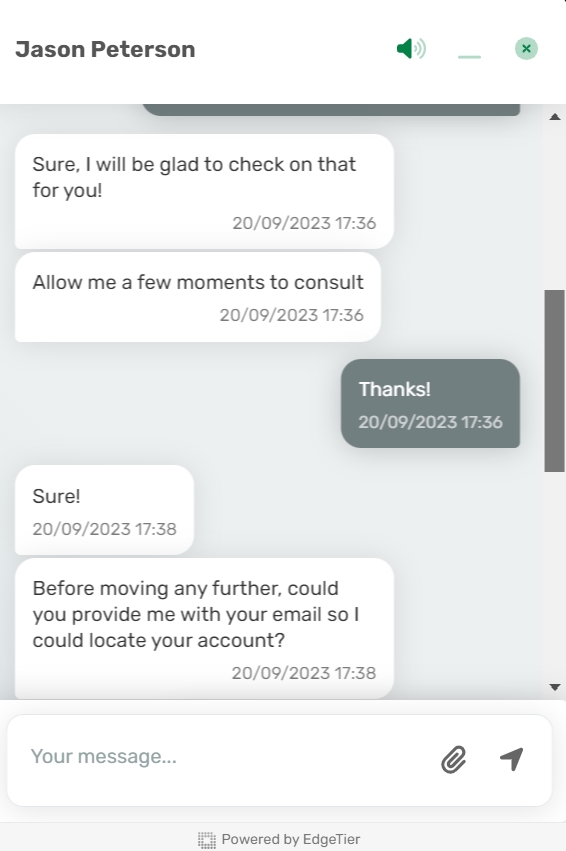Select the 'Thanks!' sent message bubble

click(430, 403)
